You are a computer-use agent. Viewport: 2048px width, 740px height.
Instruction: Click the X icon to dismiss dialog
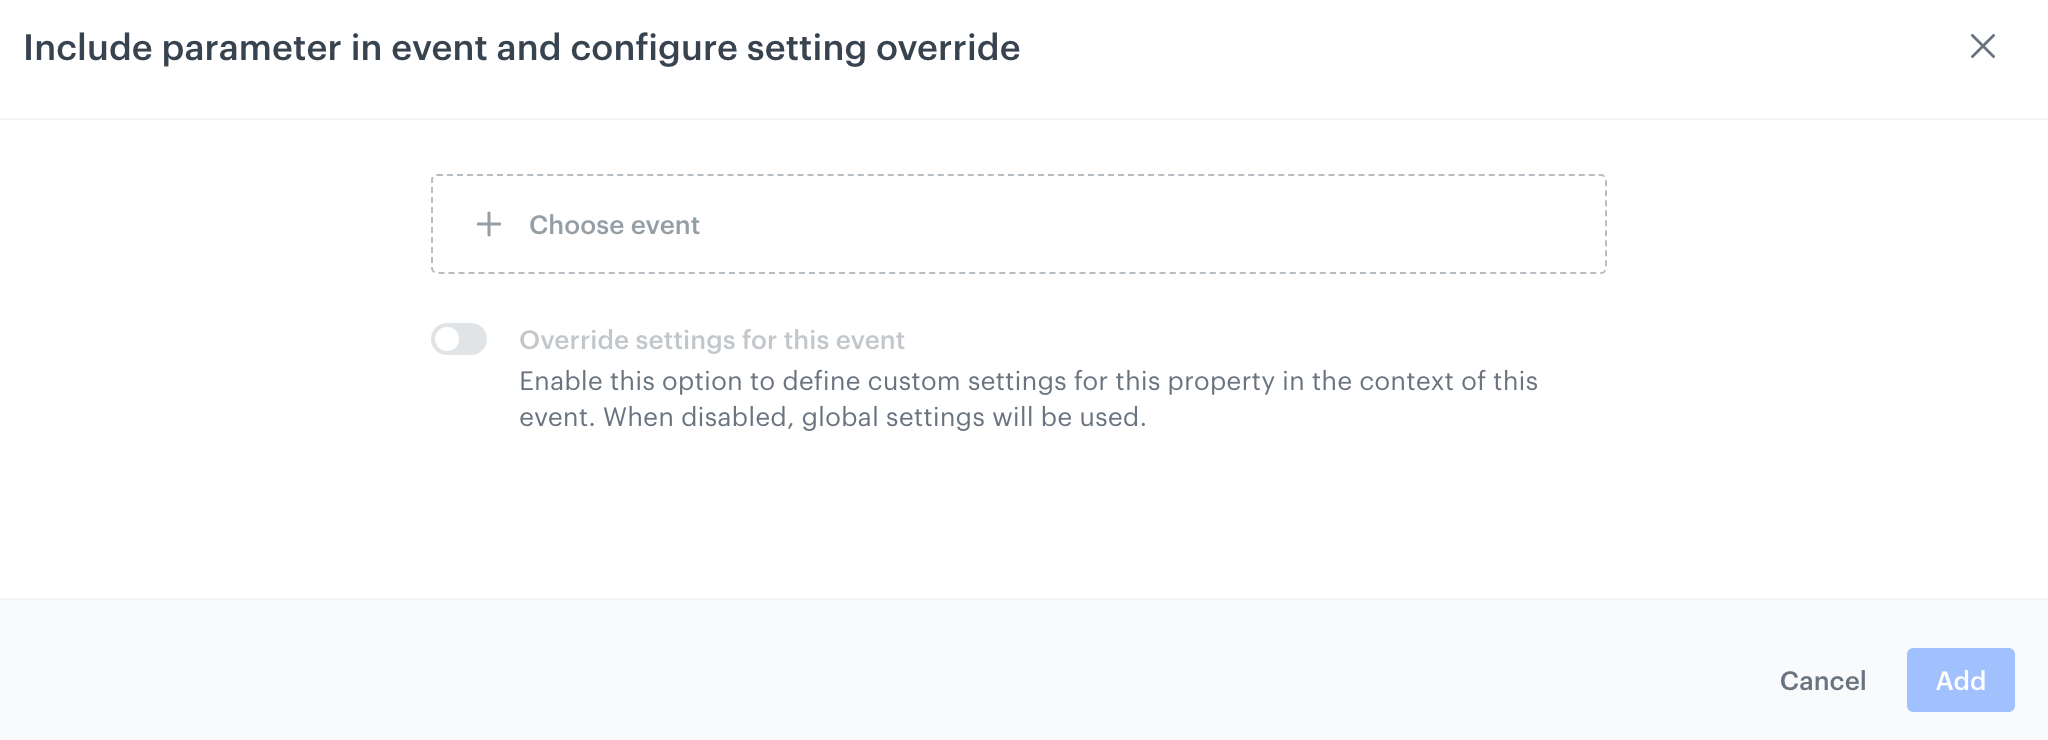[x=1983, y=47]
